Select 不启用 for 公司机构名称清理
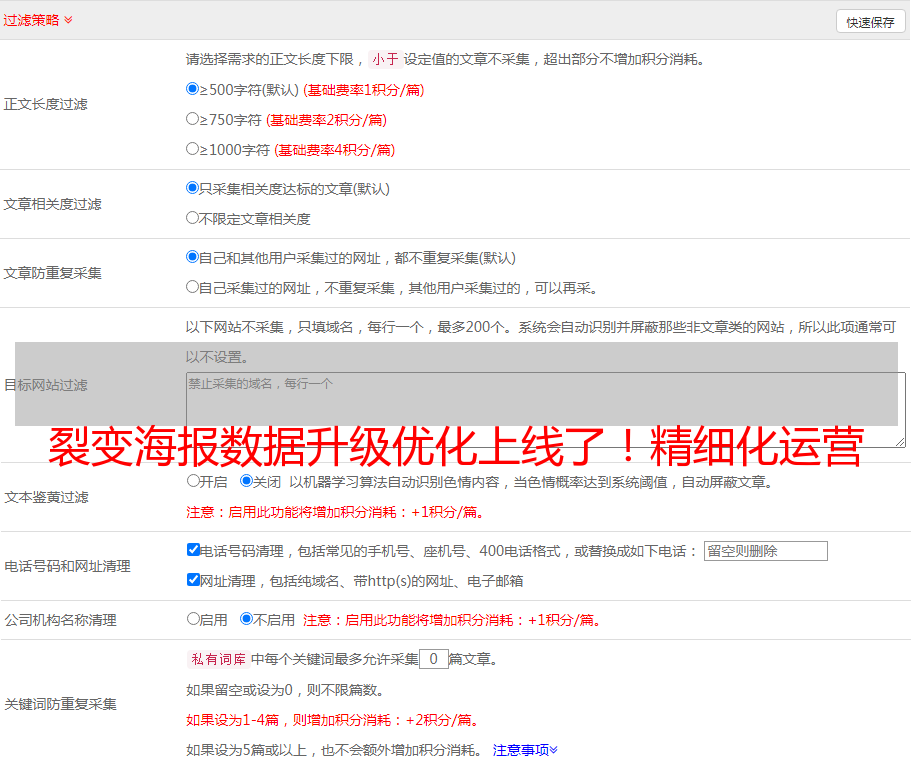The width and height of the screenshot is (912, 768). click(247, 619)
